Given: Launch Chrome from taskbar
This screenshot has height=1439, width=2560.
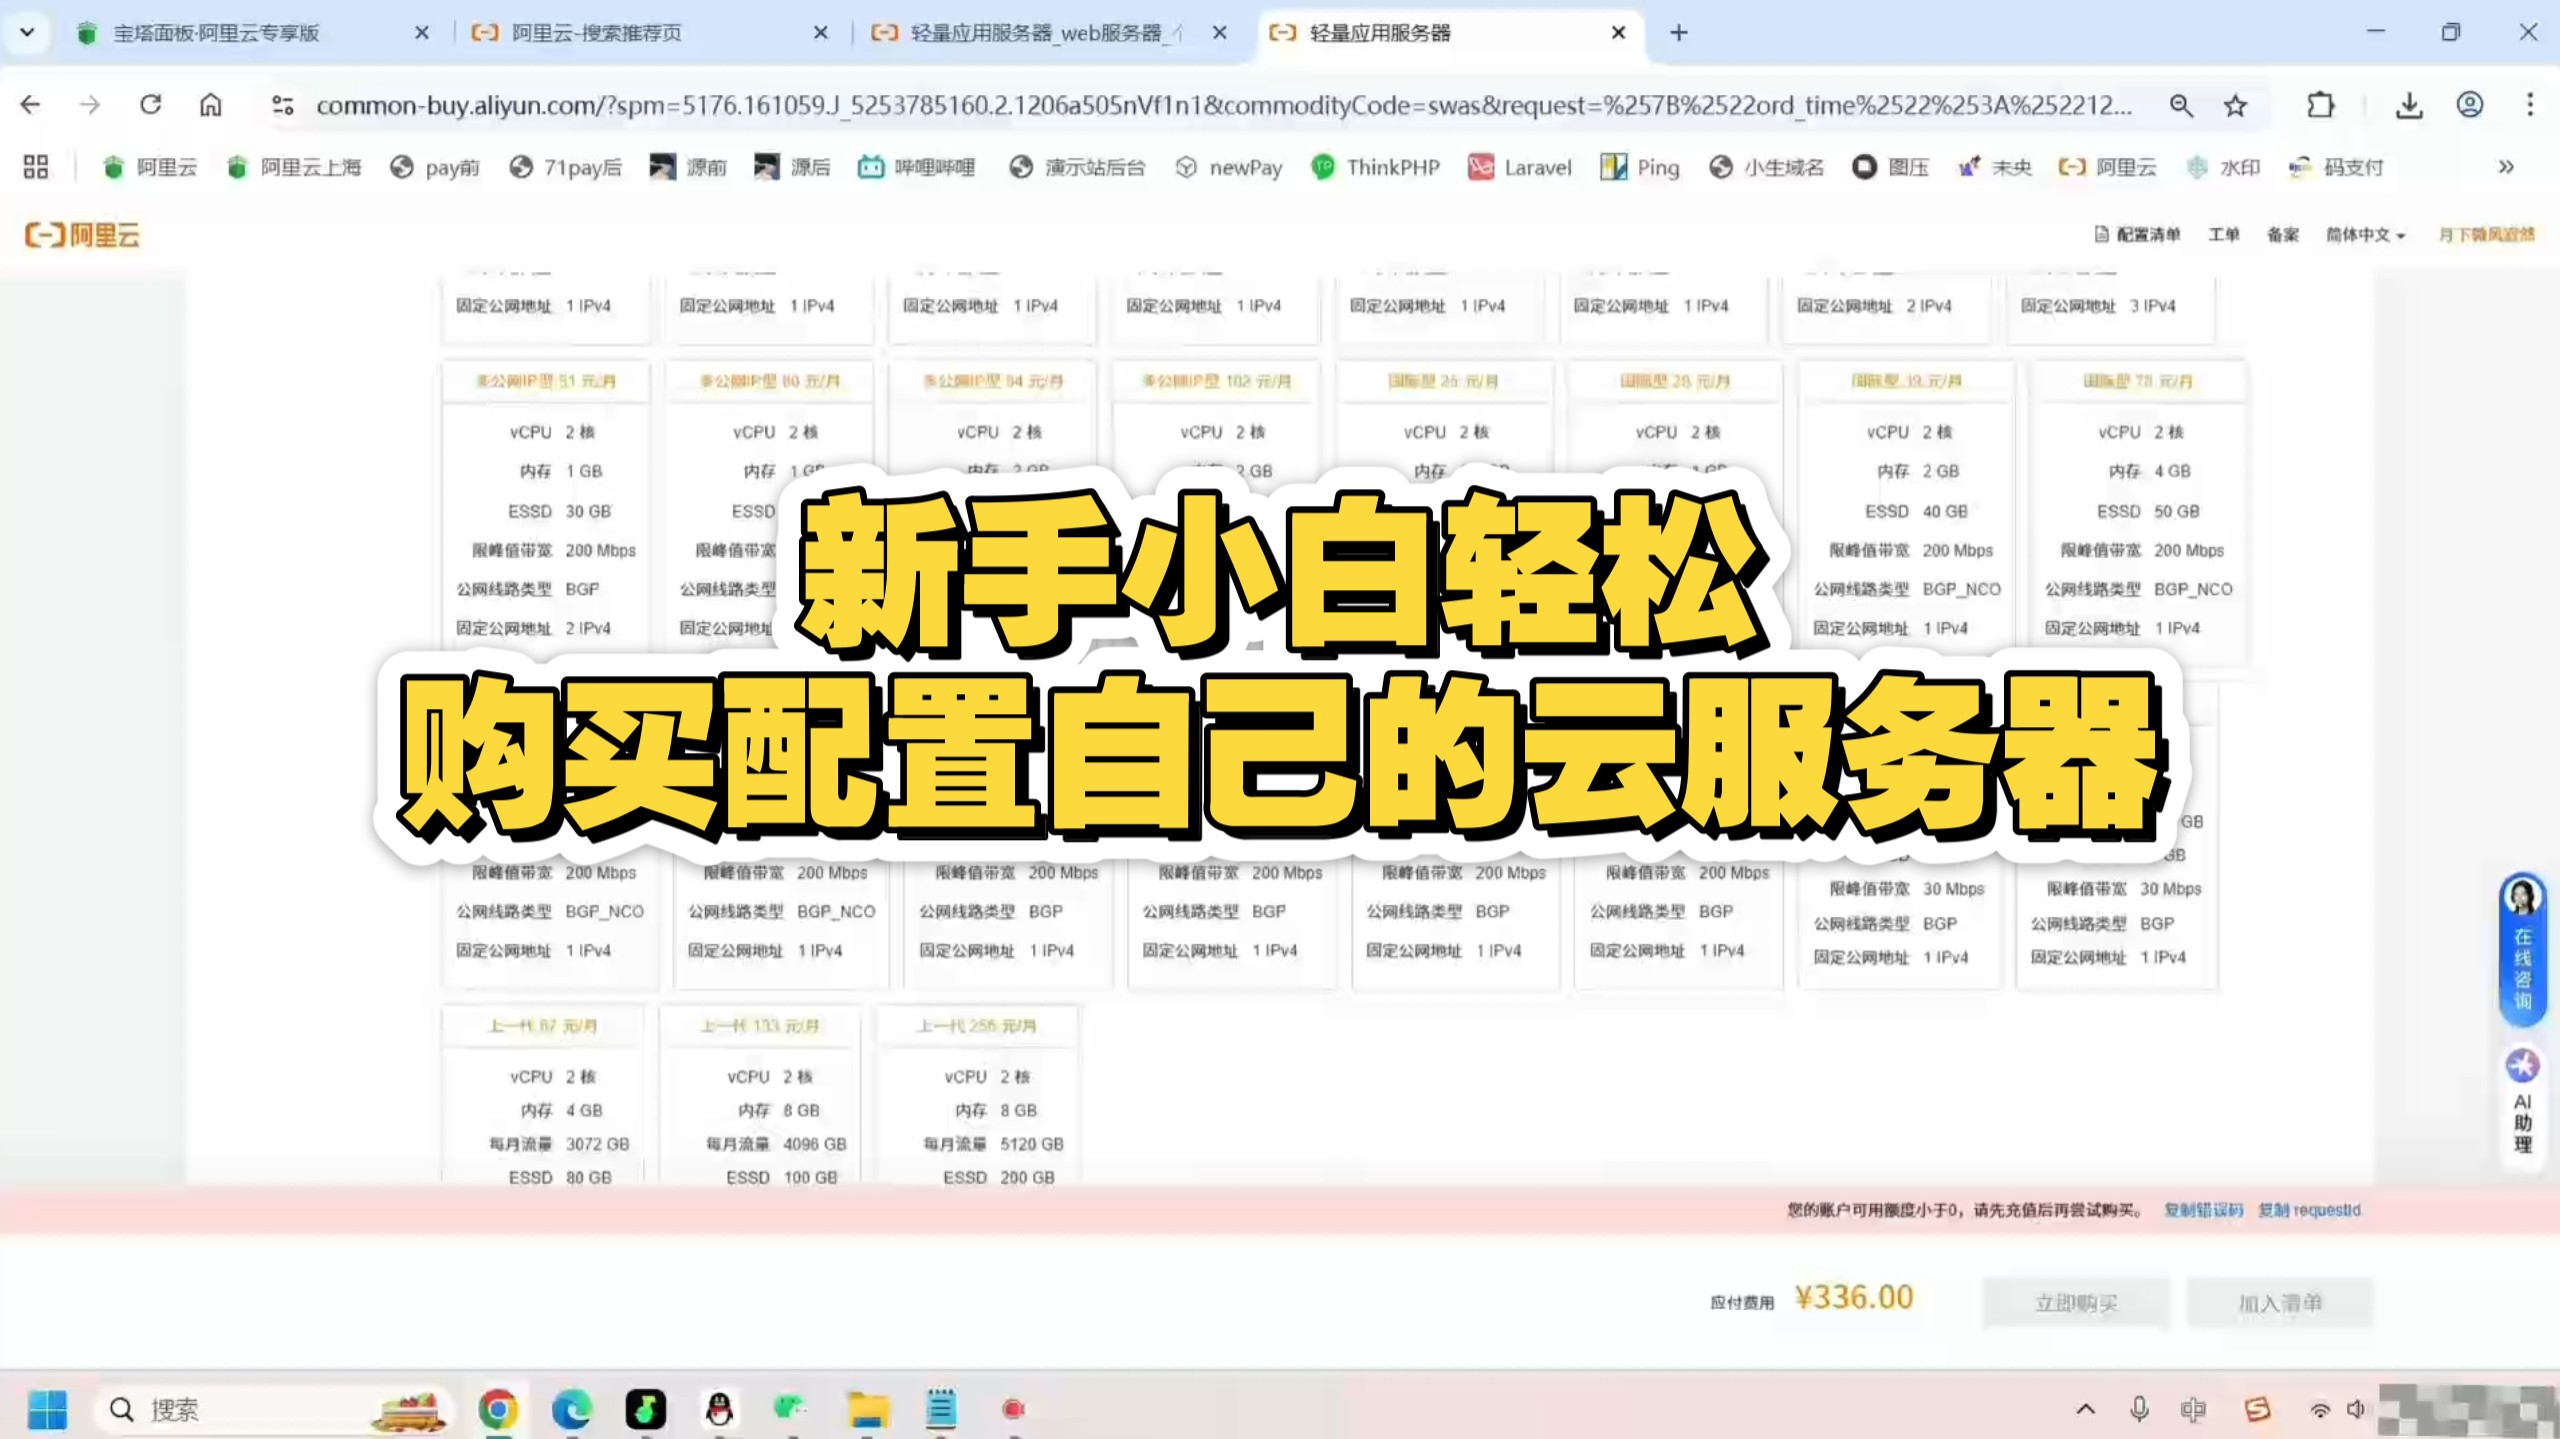Looking at the screenshot, I should [x=497, y=1409].
